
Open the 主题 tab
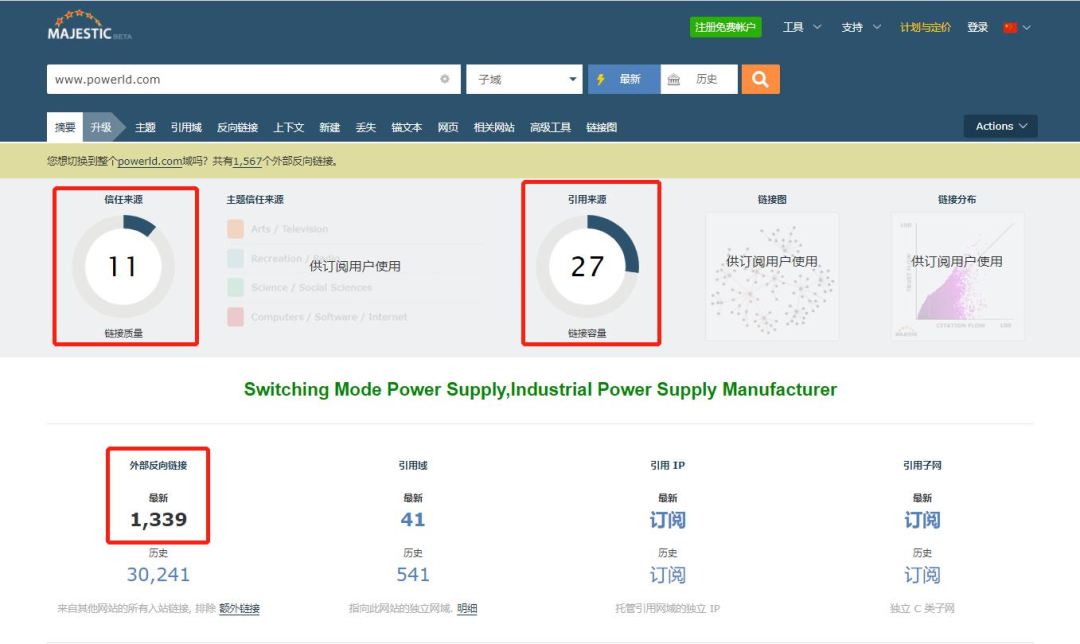[145, 127]
